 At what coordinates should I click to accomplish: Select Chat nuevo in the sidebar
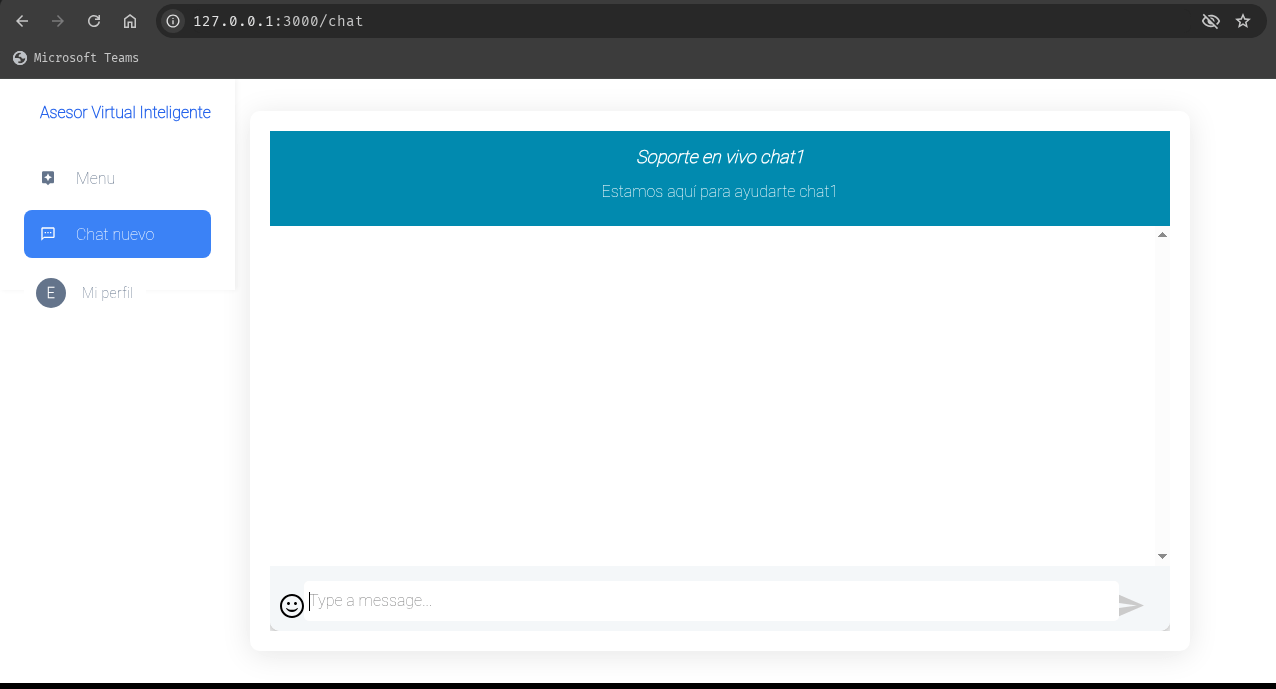[115, 234]
